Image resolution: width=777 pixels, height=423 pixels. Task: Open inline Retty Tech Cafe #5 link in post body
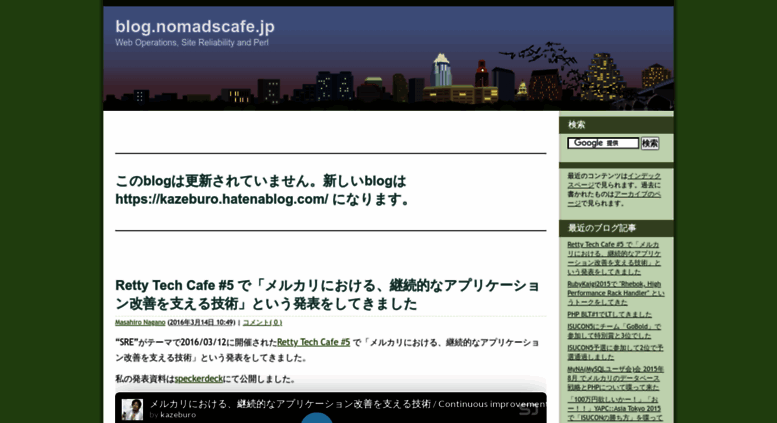313,342
